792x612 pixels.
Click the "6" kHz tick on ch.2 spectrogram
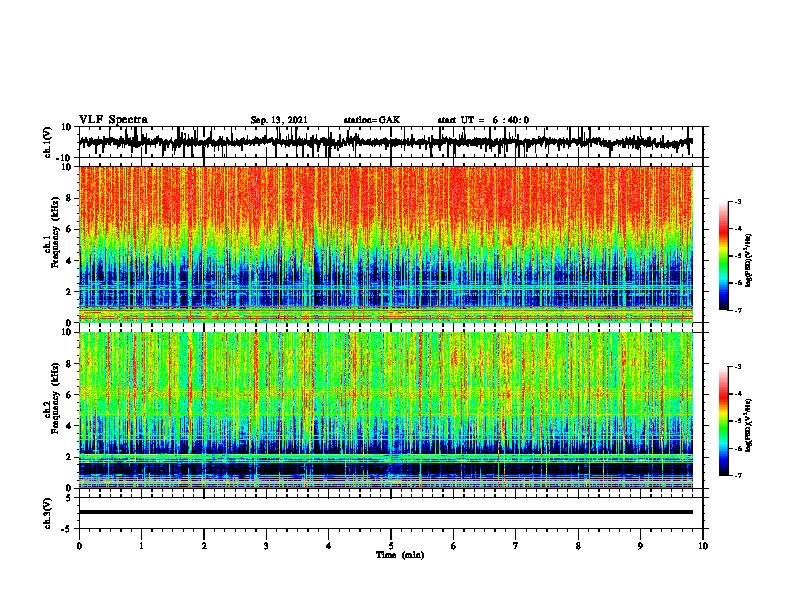pos(69,395)
